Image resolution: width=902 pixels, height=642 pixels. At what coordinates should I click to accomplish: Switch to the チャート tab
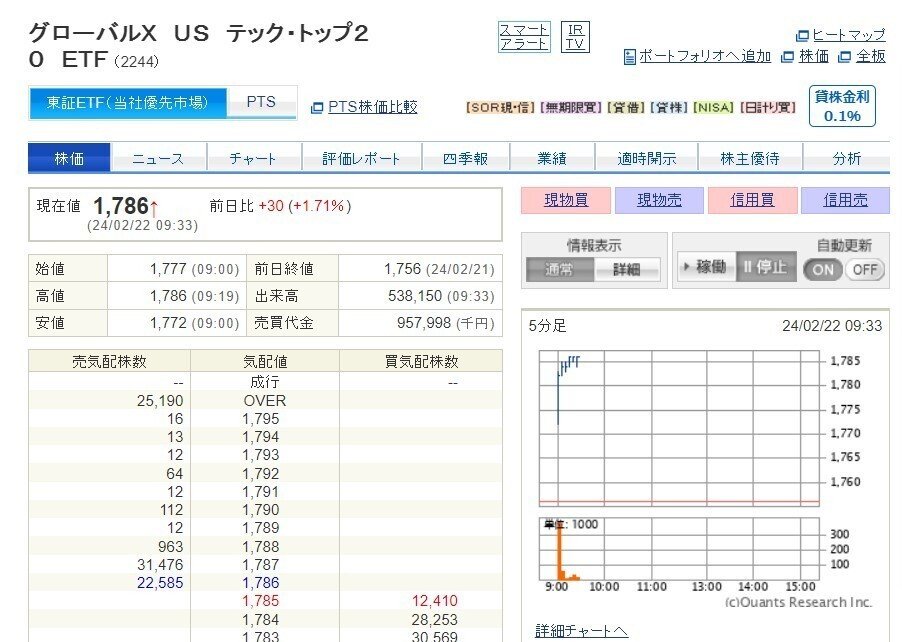(x=253, y=158)
